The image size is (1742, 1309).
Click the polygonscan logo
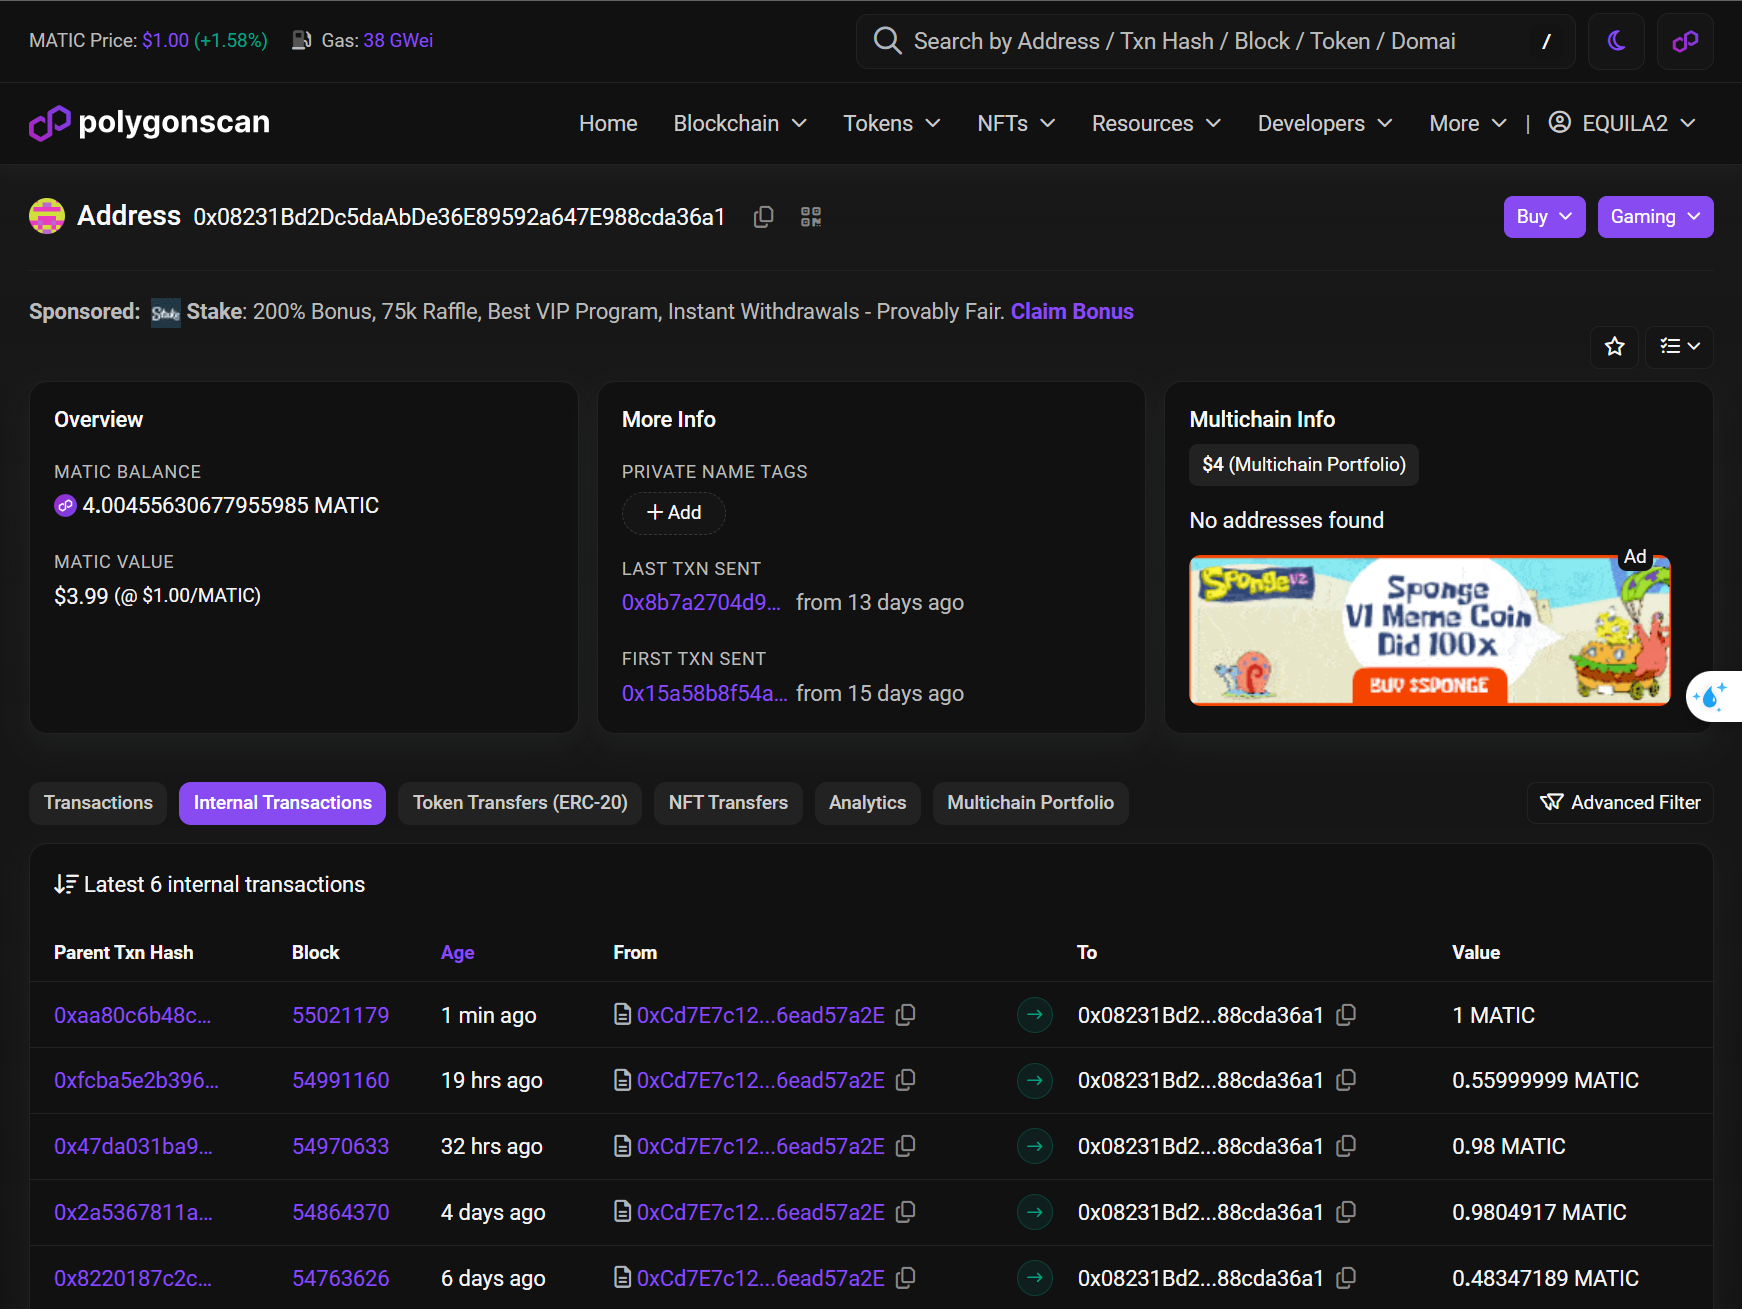coord(150,122)
